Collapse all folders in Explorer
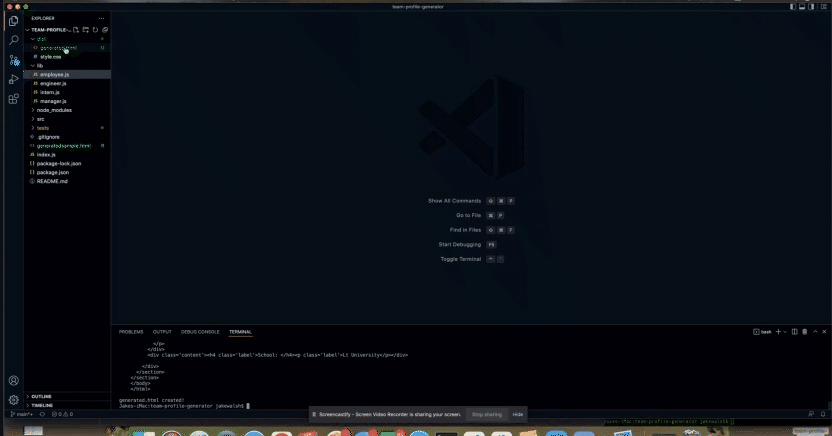 point(105,30)
